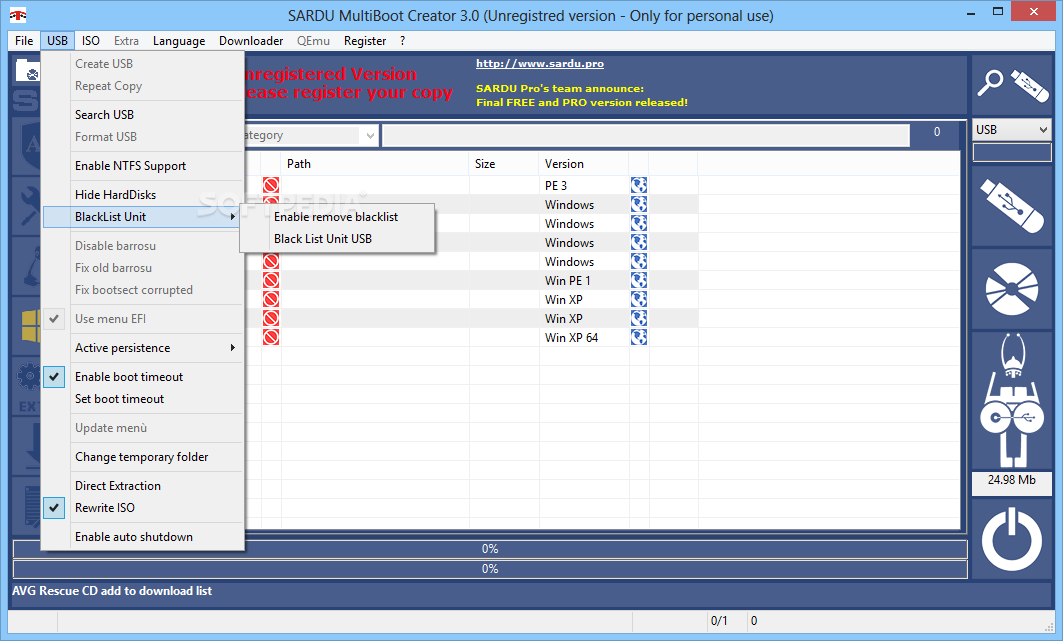The height and width of the screenshot is (641, 1063).
Task: Open the File menu
Action: (24, 41)
